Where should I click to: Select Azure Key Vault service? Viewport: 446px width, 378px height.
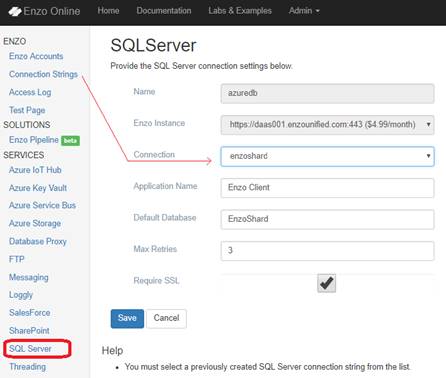click(x=38, y=188)
